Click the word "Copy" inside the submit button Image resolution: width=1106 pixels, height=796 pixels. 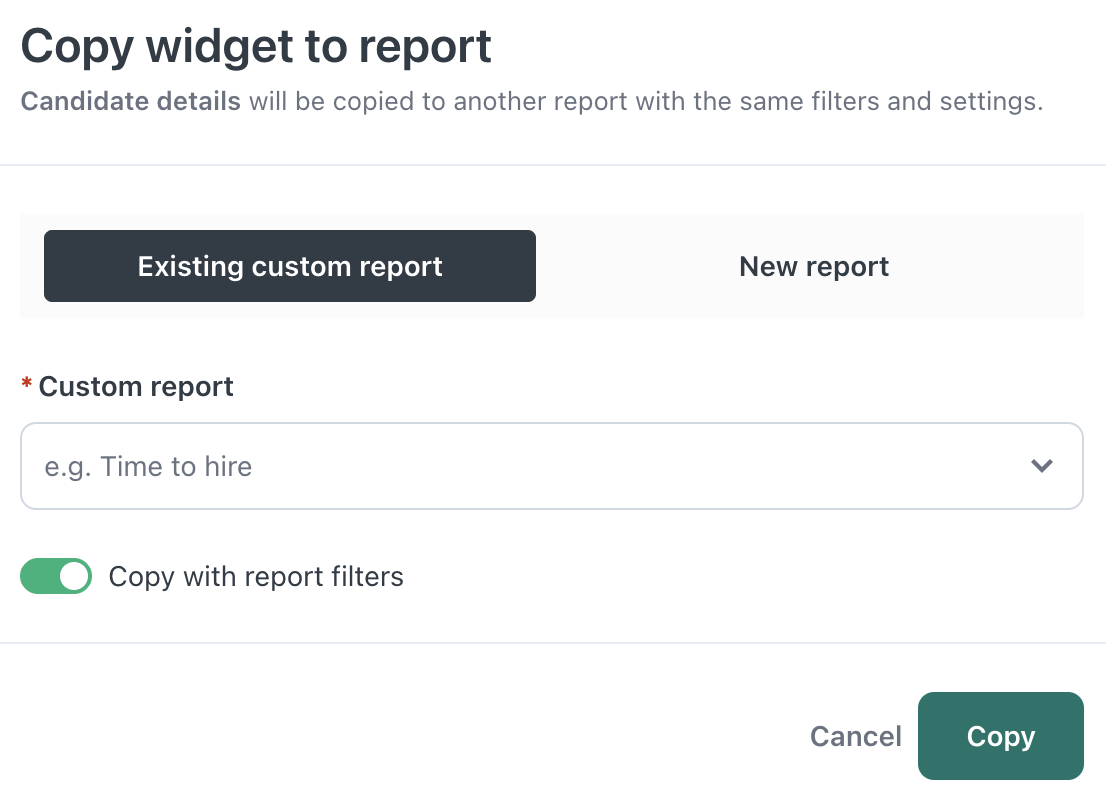click(x=1000, y=737)
